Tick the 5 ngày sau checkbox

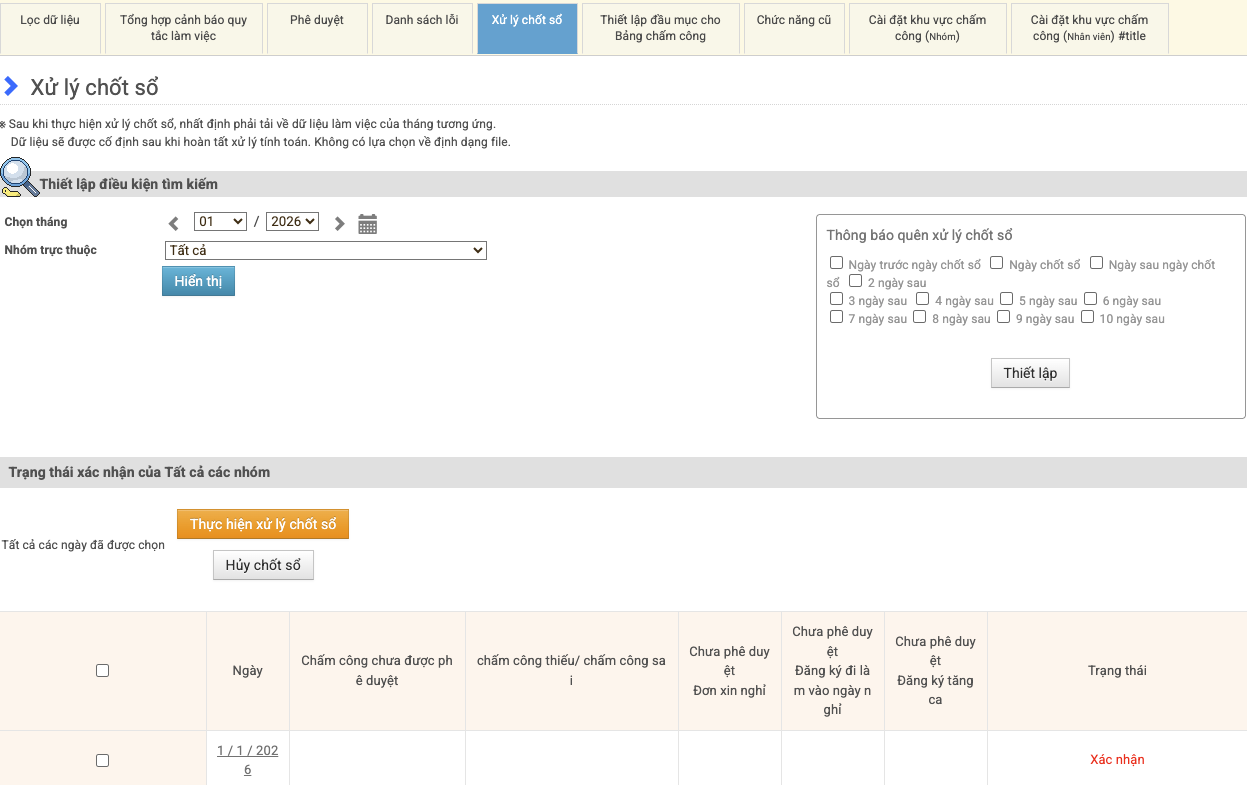click(1007, 299)
